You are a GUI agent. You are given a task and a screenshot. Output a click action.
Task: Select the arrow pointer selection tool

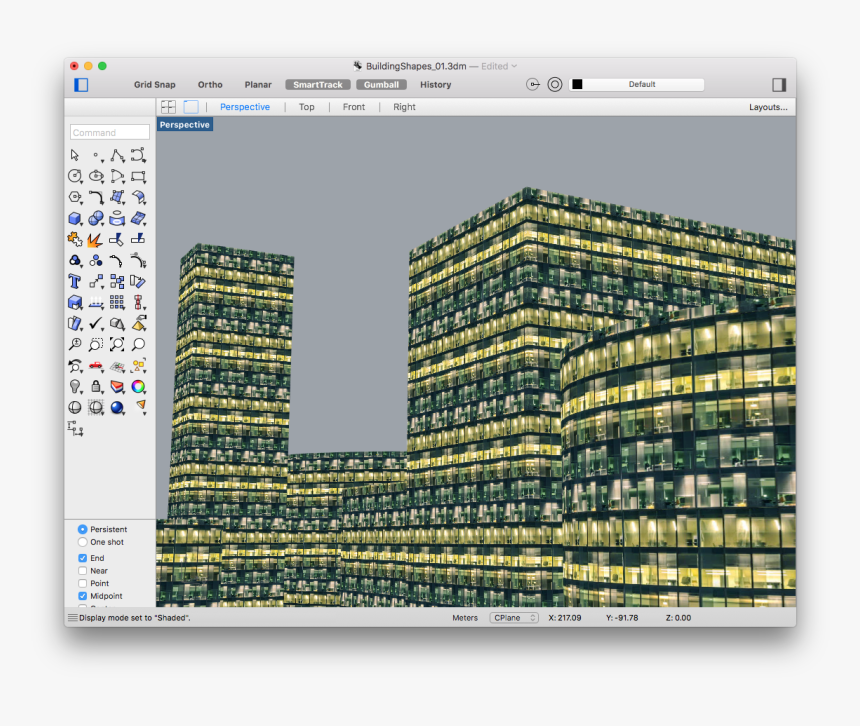(x=75, y=155)
